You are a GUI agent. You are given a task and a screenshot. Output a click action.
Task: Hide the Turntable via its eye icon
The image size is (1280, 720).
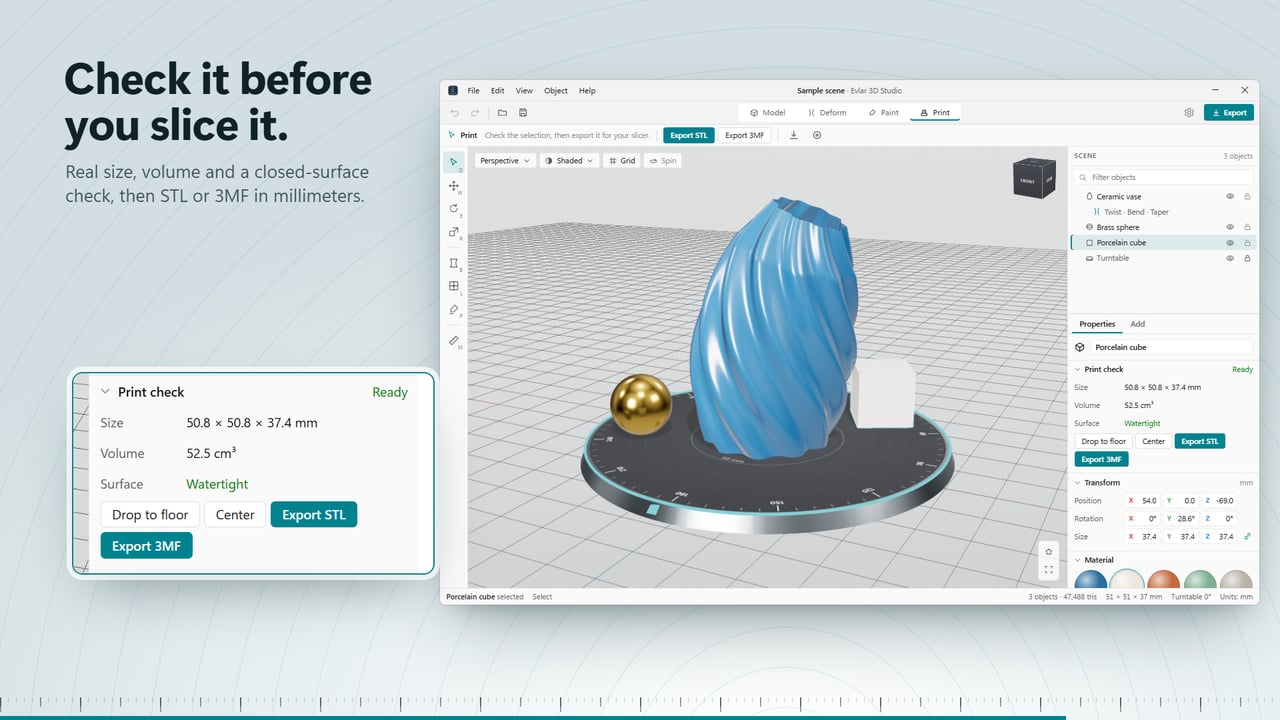pos(1231,258)
